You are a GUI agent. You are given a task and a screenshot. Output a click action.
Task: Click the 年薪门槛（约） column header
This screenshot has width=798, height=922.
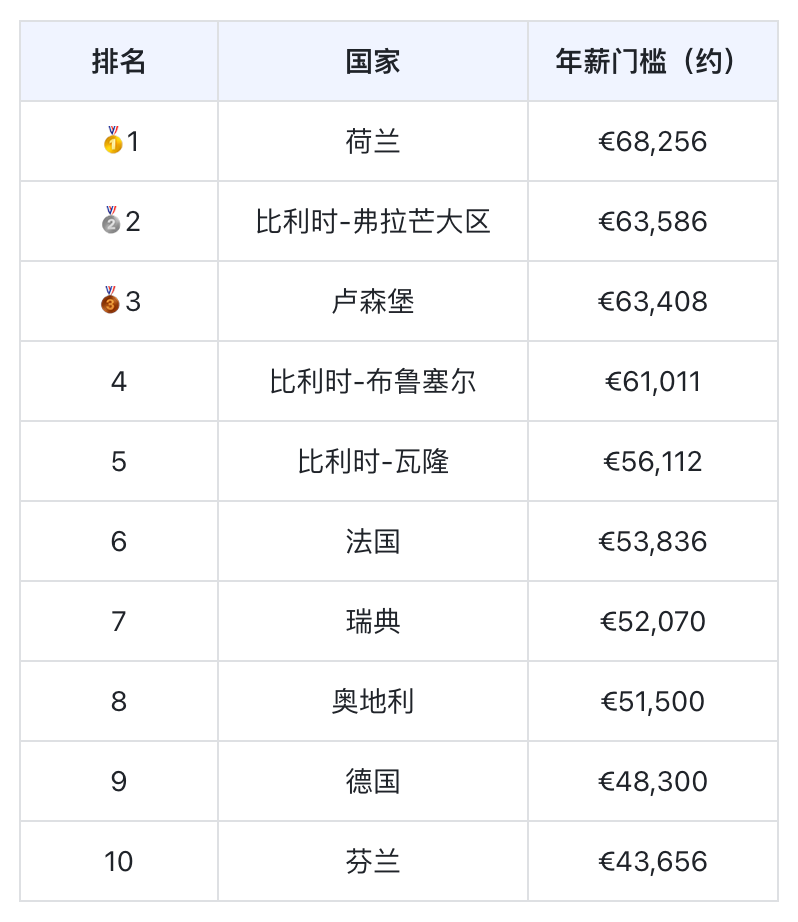[652, 62]
